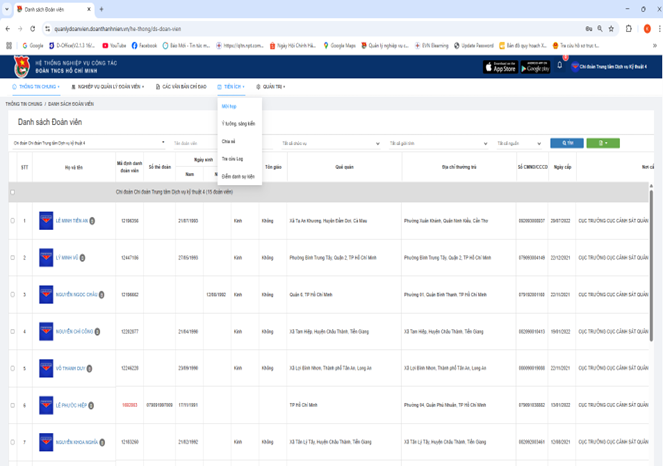Select 'Môi hoạ' from the Tiện ích menu

click(228, 105)
